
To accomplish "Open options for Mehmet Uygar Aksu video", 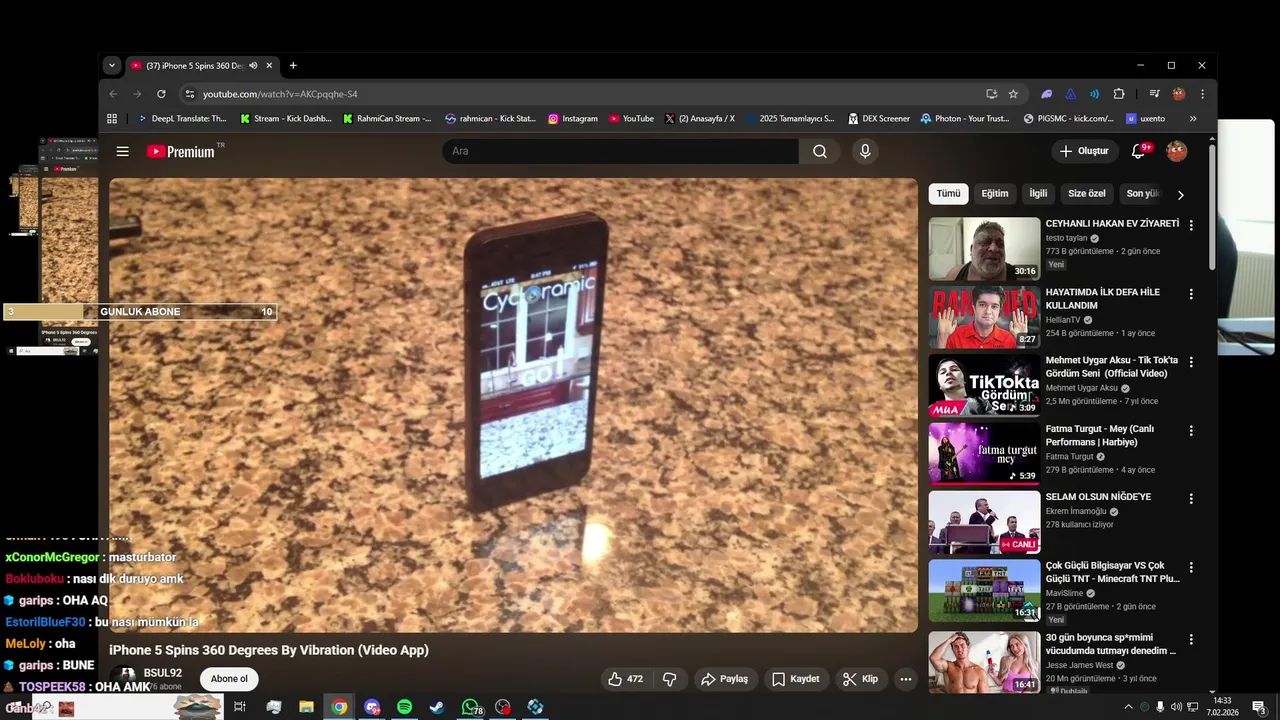I will 1191,362.
